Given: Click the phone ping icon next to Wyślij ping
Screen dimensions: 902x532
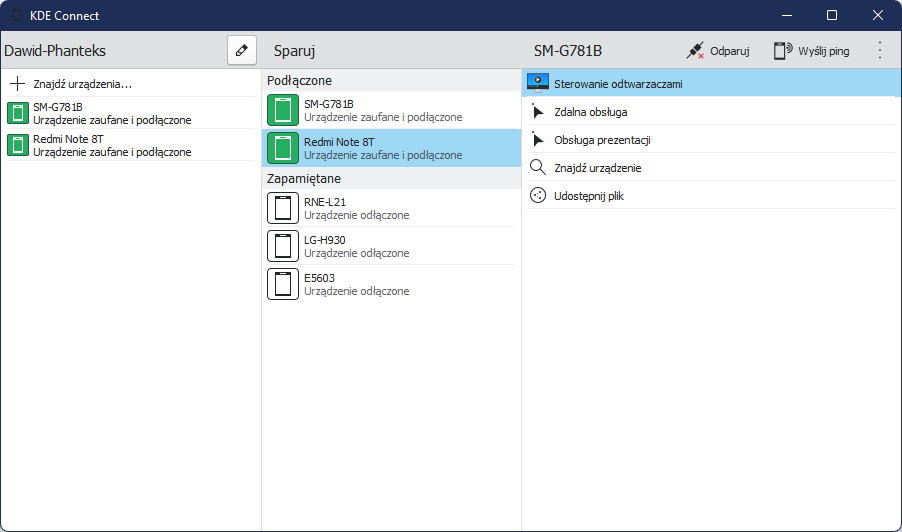Looking at the screenshot, I should (x=782, y=51).
